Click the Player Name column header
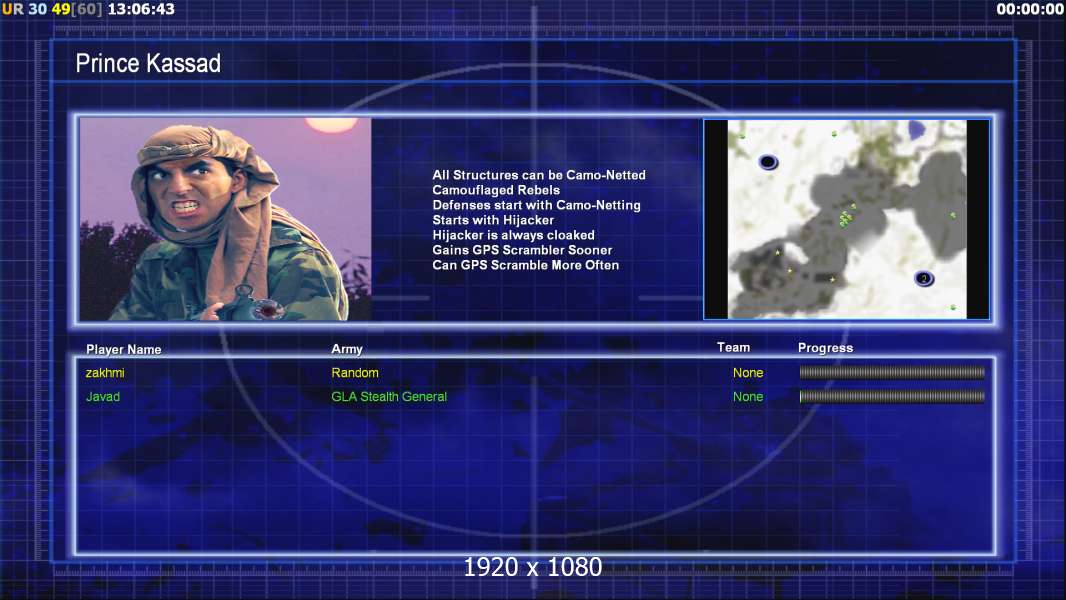The height and width of the screenshot is (600, 1066). coord(124,349)
